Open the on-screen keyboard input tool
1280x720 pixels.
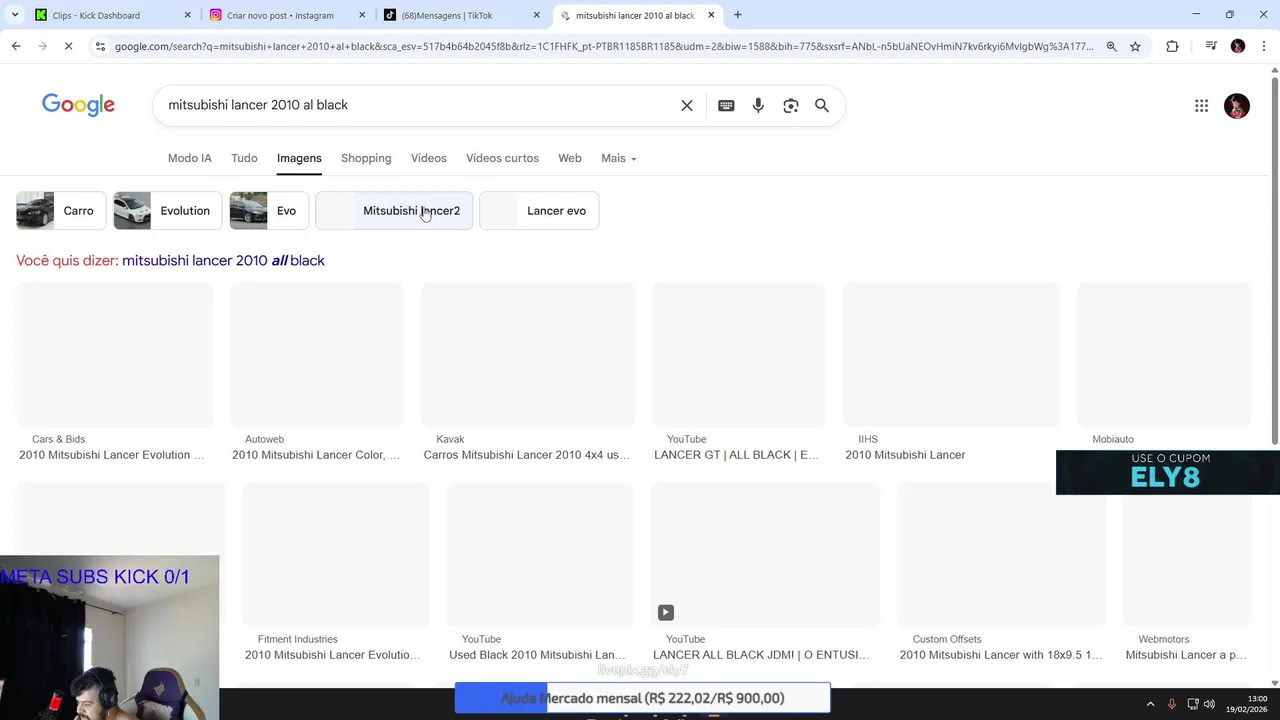726,105
